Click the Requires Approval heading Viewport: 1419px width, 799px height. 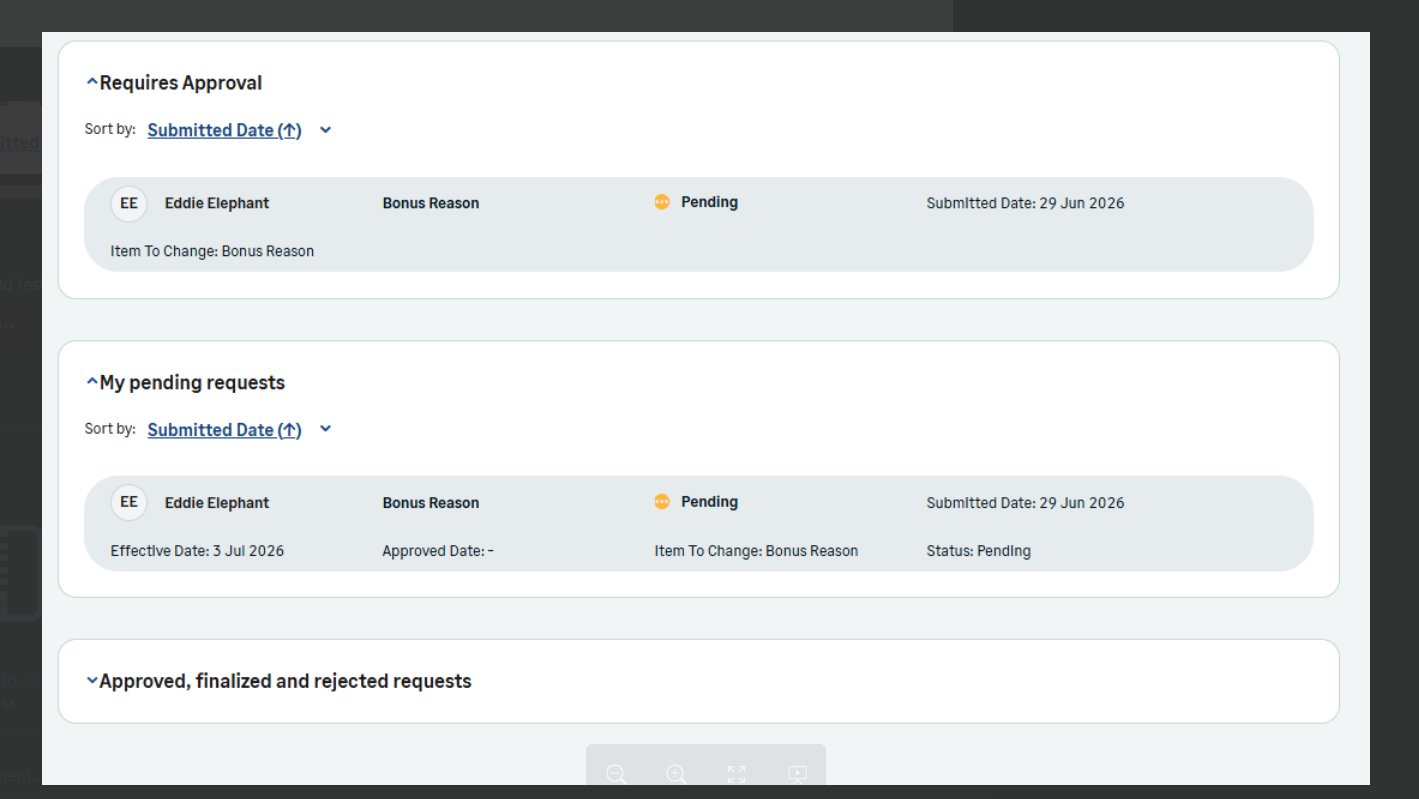tap(181, 83)
